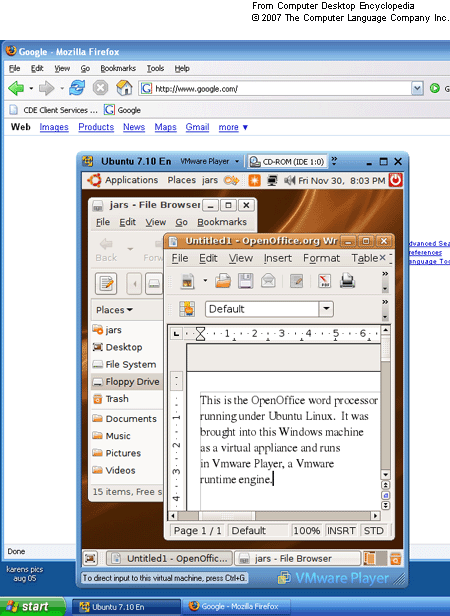Screen dimensions: 450x616
Task: Select File System in Places sidebar
Action: click(x=124, y=365)
